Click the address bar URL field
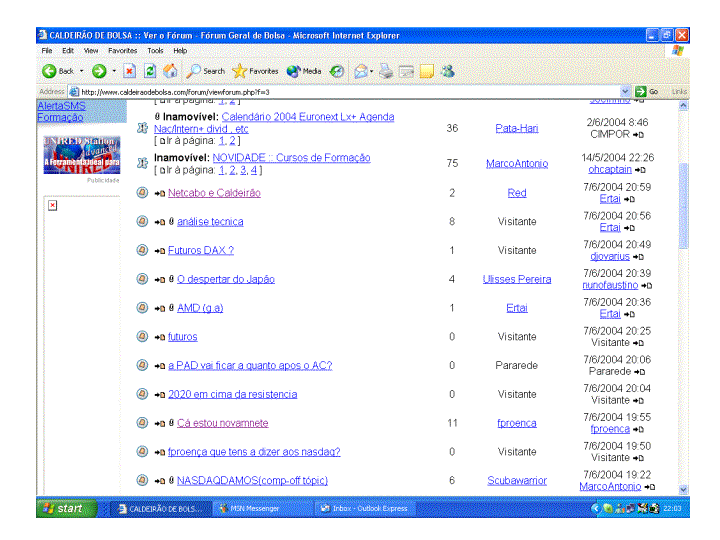720x540 pixels. pyautogui.click(x=340, y=92)
